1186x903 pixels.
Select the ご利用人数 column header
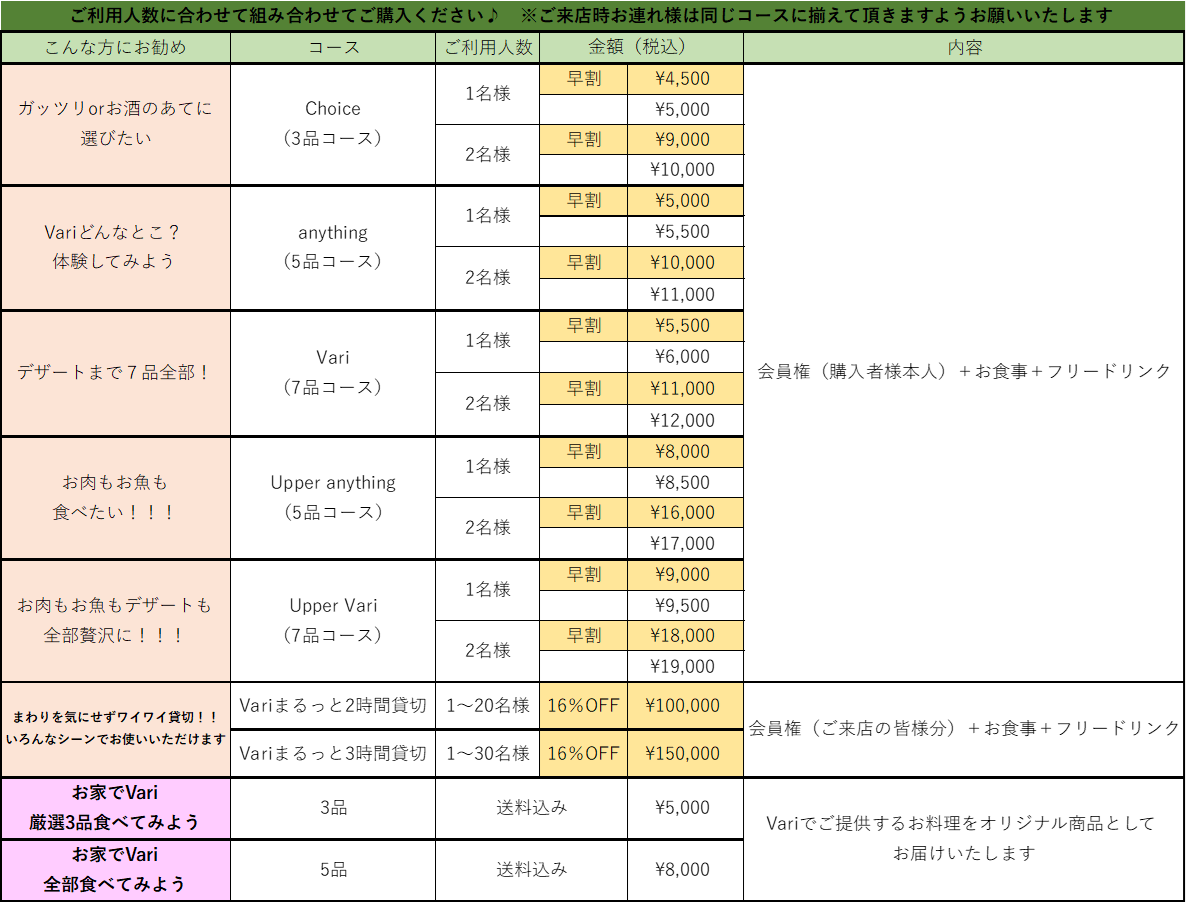click(x=488, y=47)
